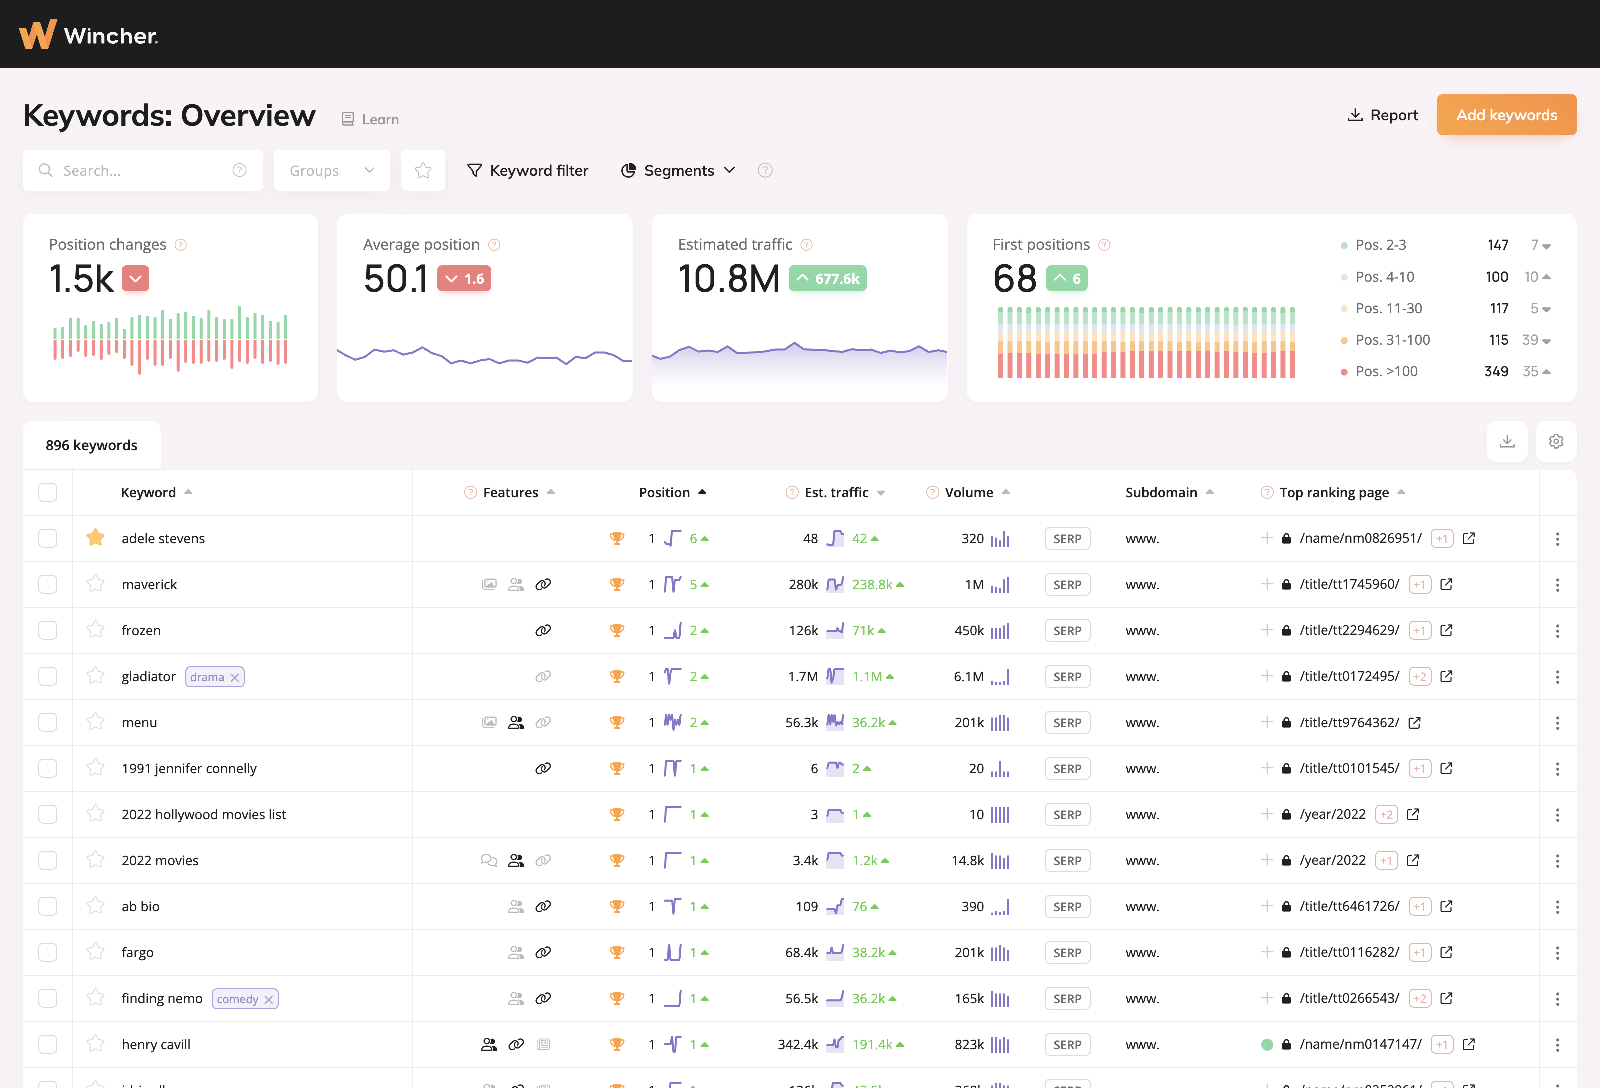Check the box for fargo keyword

click(x=48, y=952)
